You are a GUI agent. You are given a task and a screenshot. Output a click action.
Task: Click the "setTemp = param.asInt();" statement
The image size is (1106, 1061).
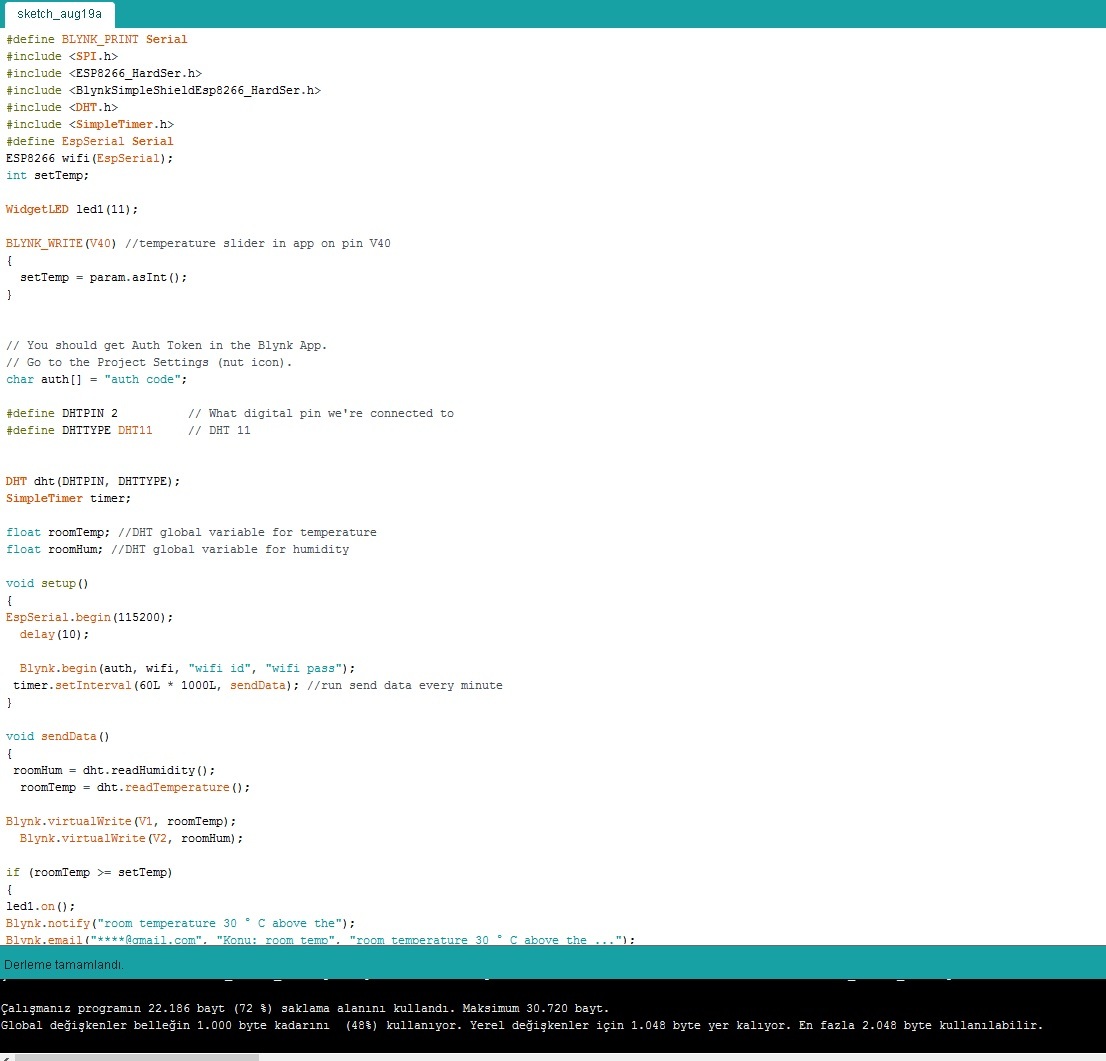104,277
